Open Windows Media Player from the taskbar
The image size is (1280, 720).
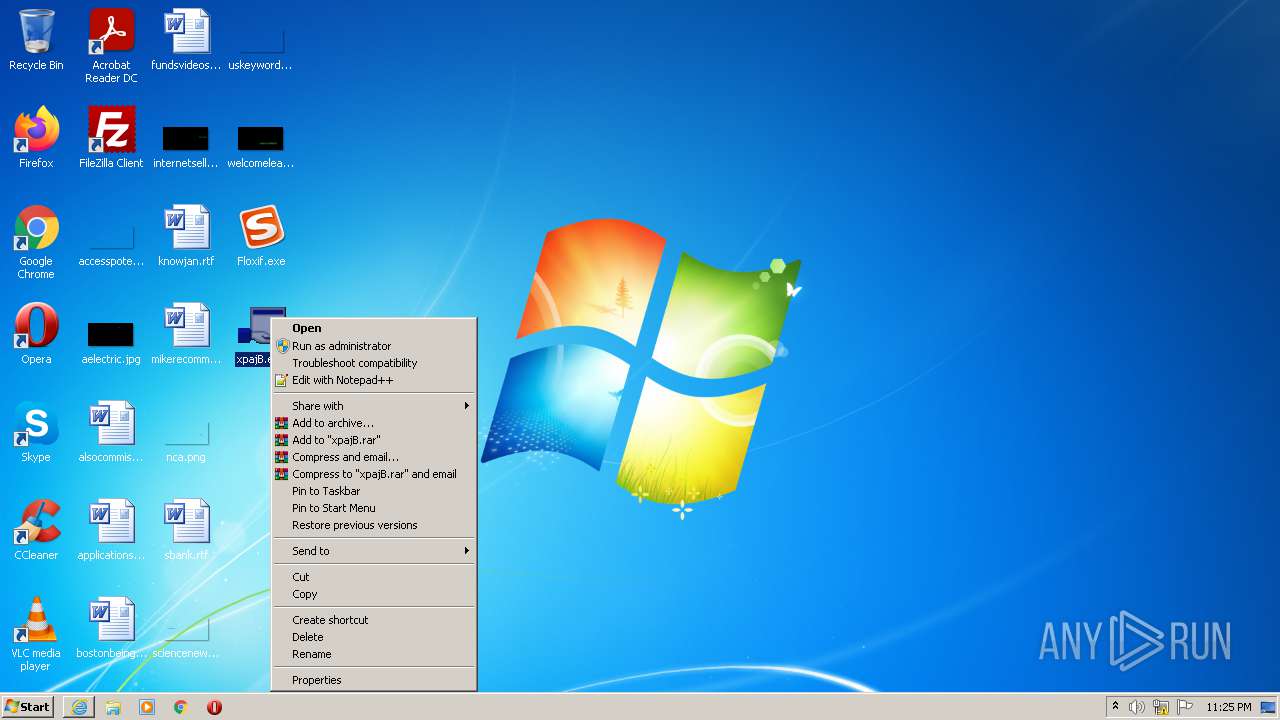(x=147, y=707)
